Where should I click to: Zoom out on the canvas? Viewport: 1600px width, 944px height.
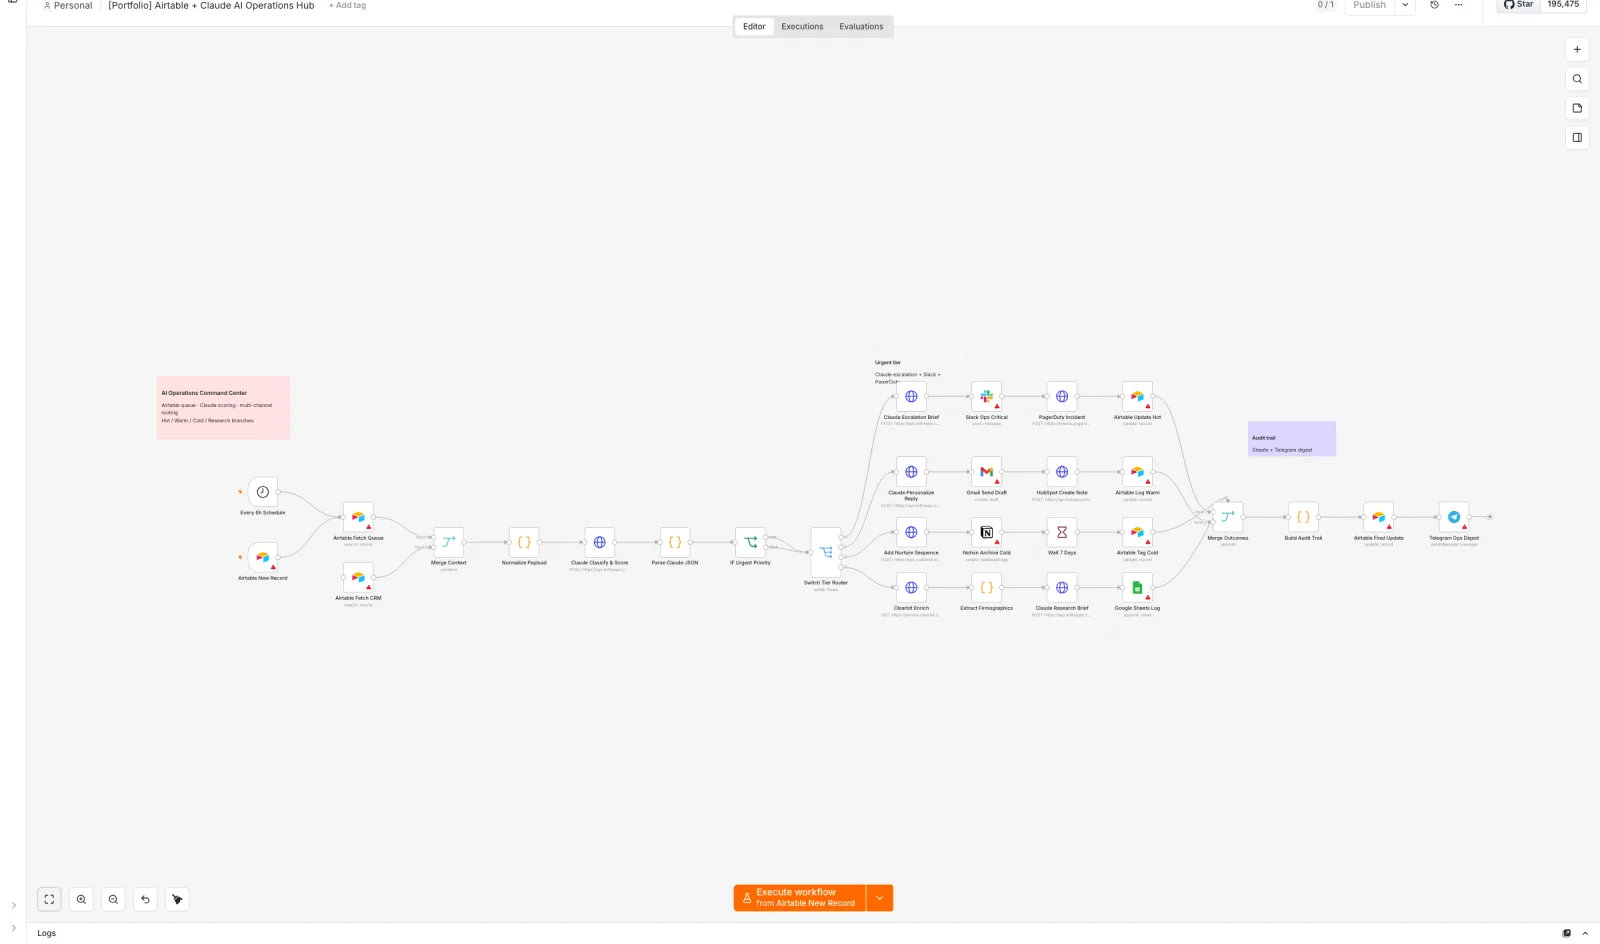tap(113, 899)
